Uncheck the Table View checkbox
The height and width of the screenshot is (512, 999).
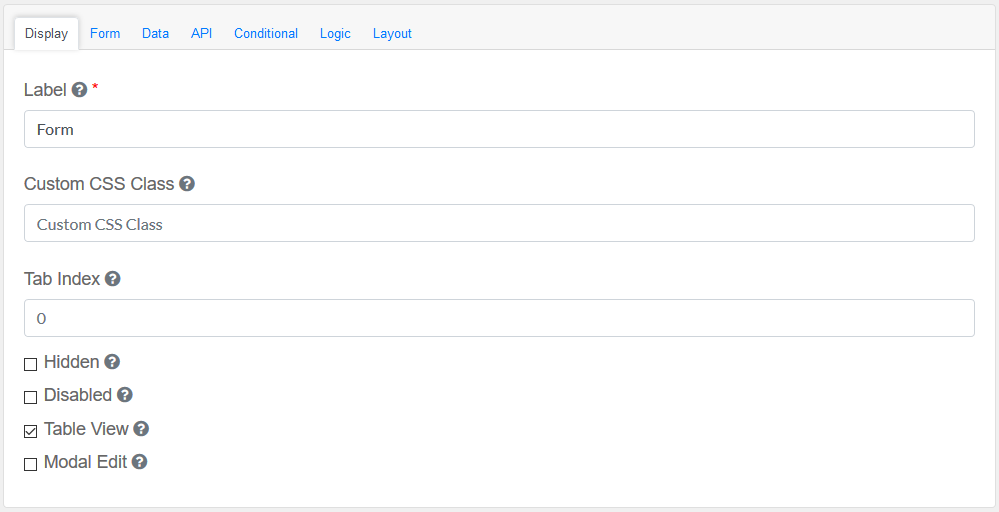[31, 431]
